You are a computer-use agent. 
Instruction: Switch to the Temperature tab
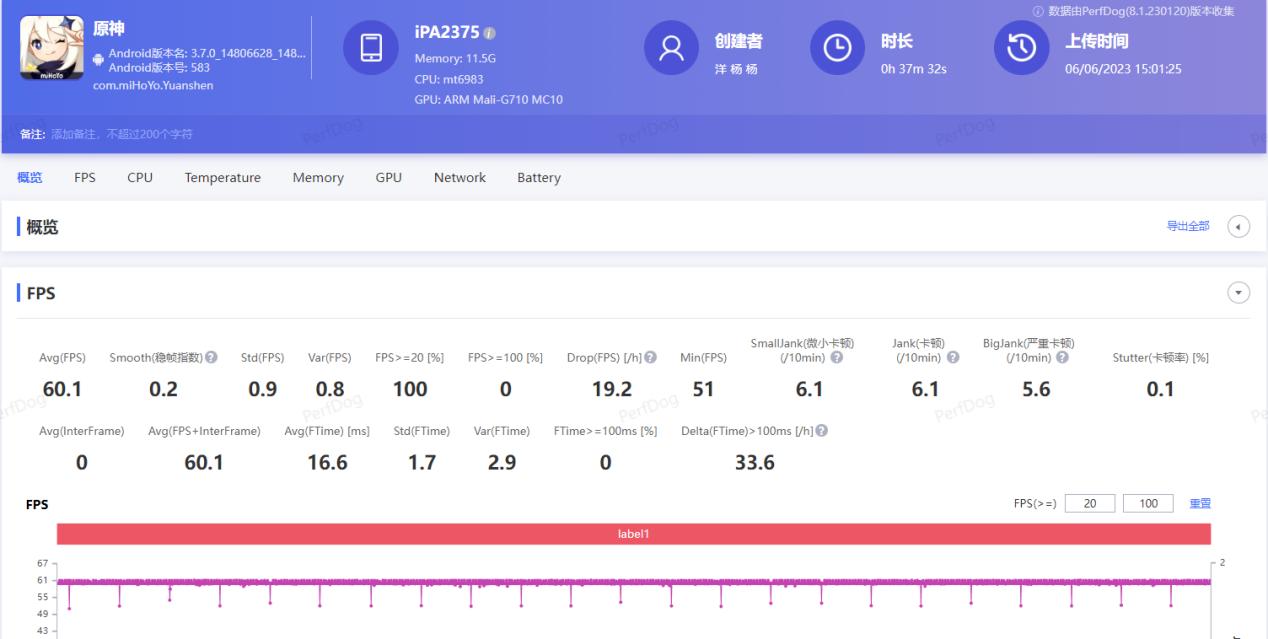(222, 178)
